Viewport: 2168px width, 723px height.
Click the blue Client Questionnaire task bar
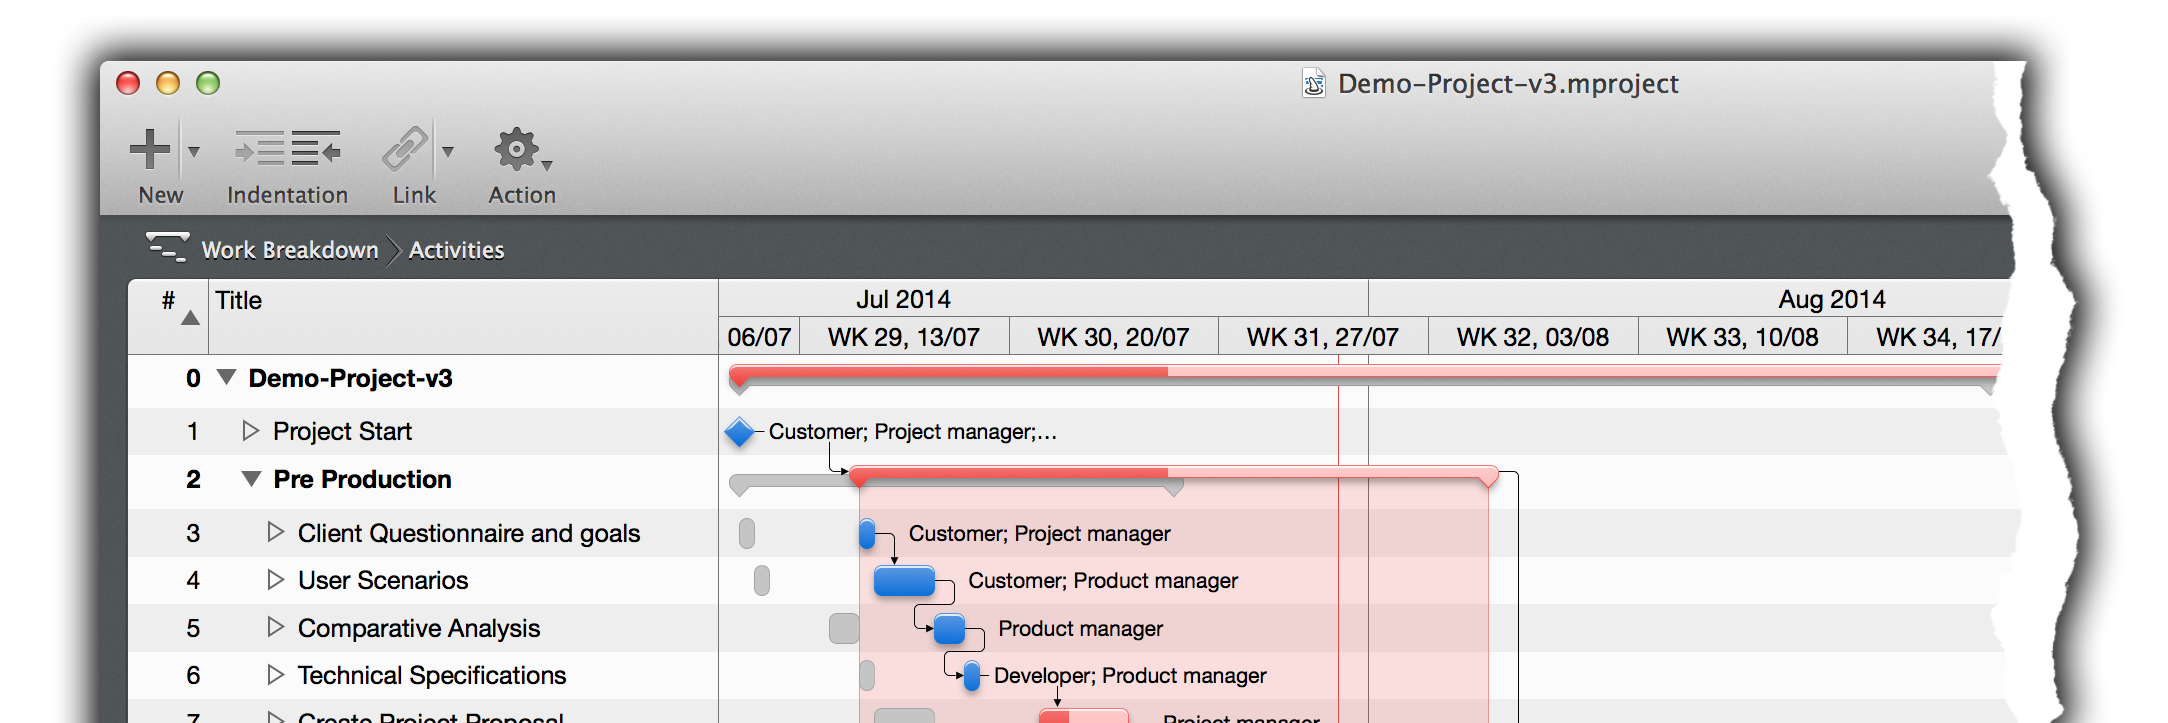(x=867, y=534)
